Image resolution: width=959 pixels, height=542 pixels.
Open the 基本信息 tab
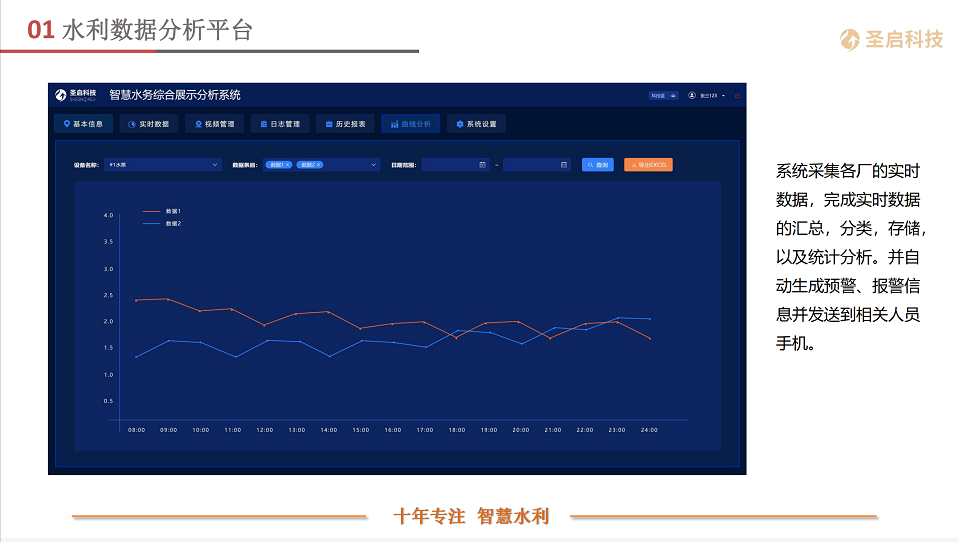[83, 124]
